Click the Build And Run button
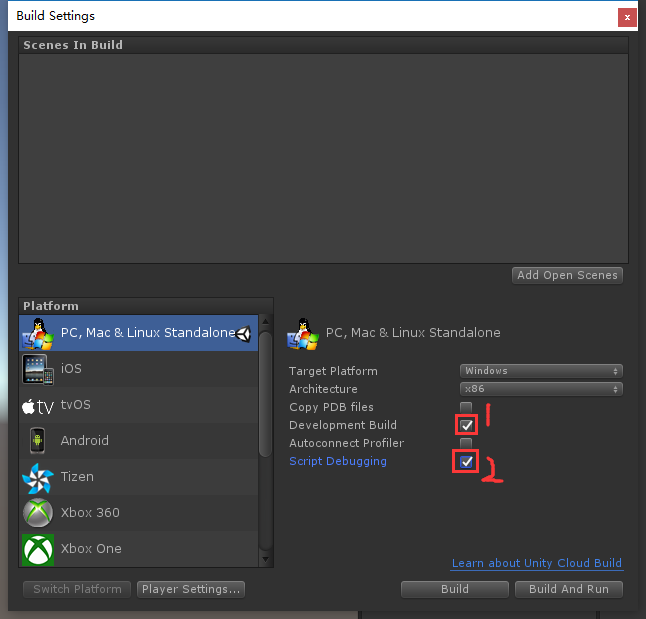The height and width of the screenshot is (619, 646). (x=569, y=589)
